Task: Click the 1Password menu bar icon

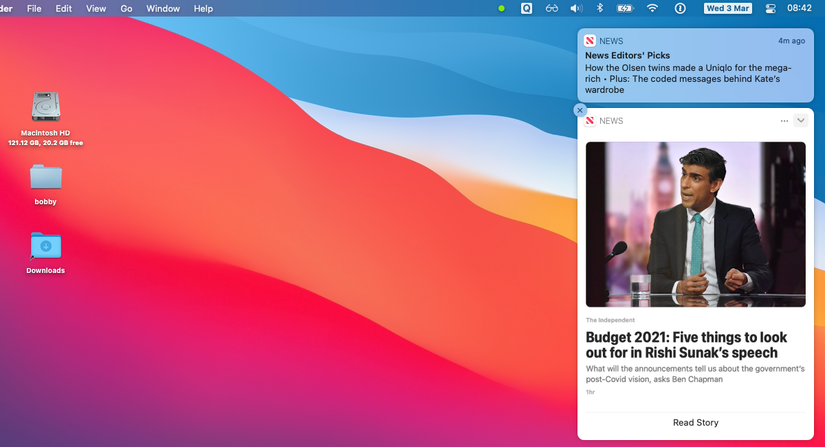Action: [x=680, y=8]
